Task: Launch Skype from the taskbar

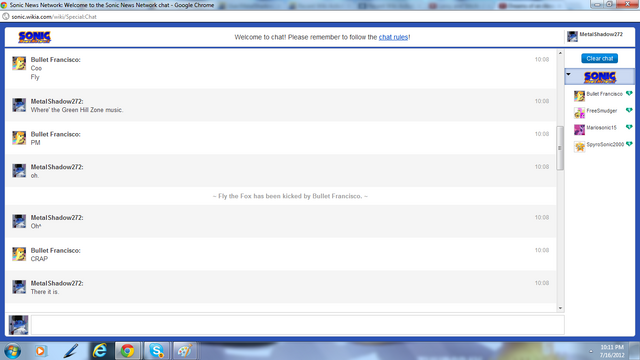Action: pos(156,351)
